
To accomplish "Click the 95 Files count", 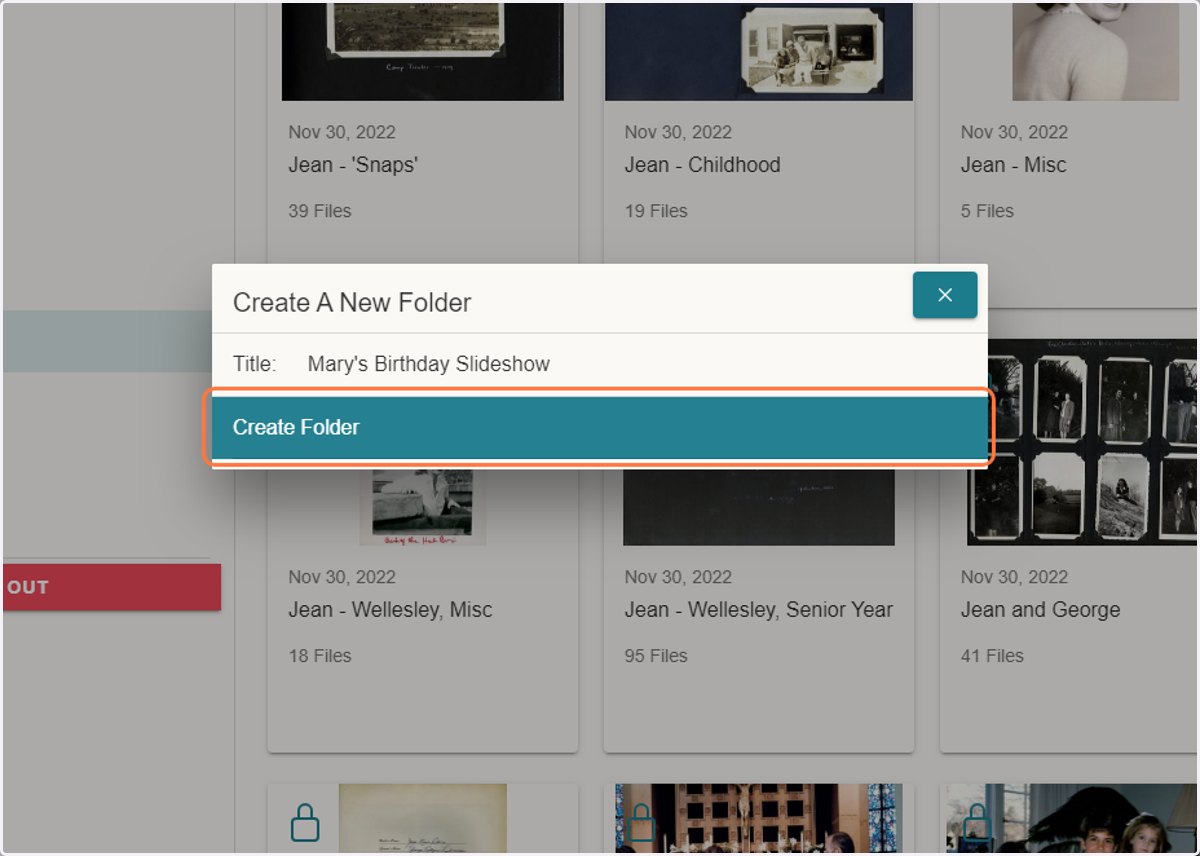I will pos(656,656).
